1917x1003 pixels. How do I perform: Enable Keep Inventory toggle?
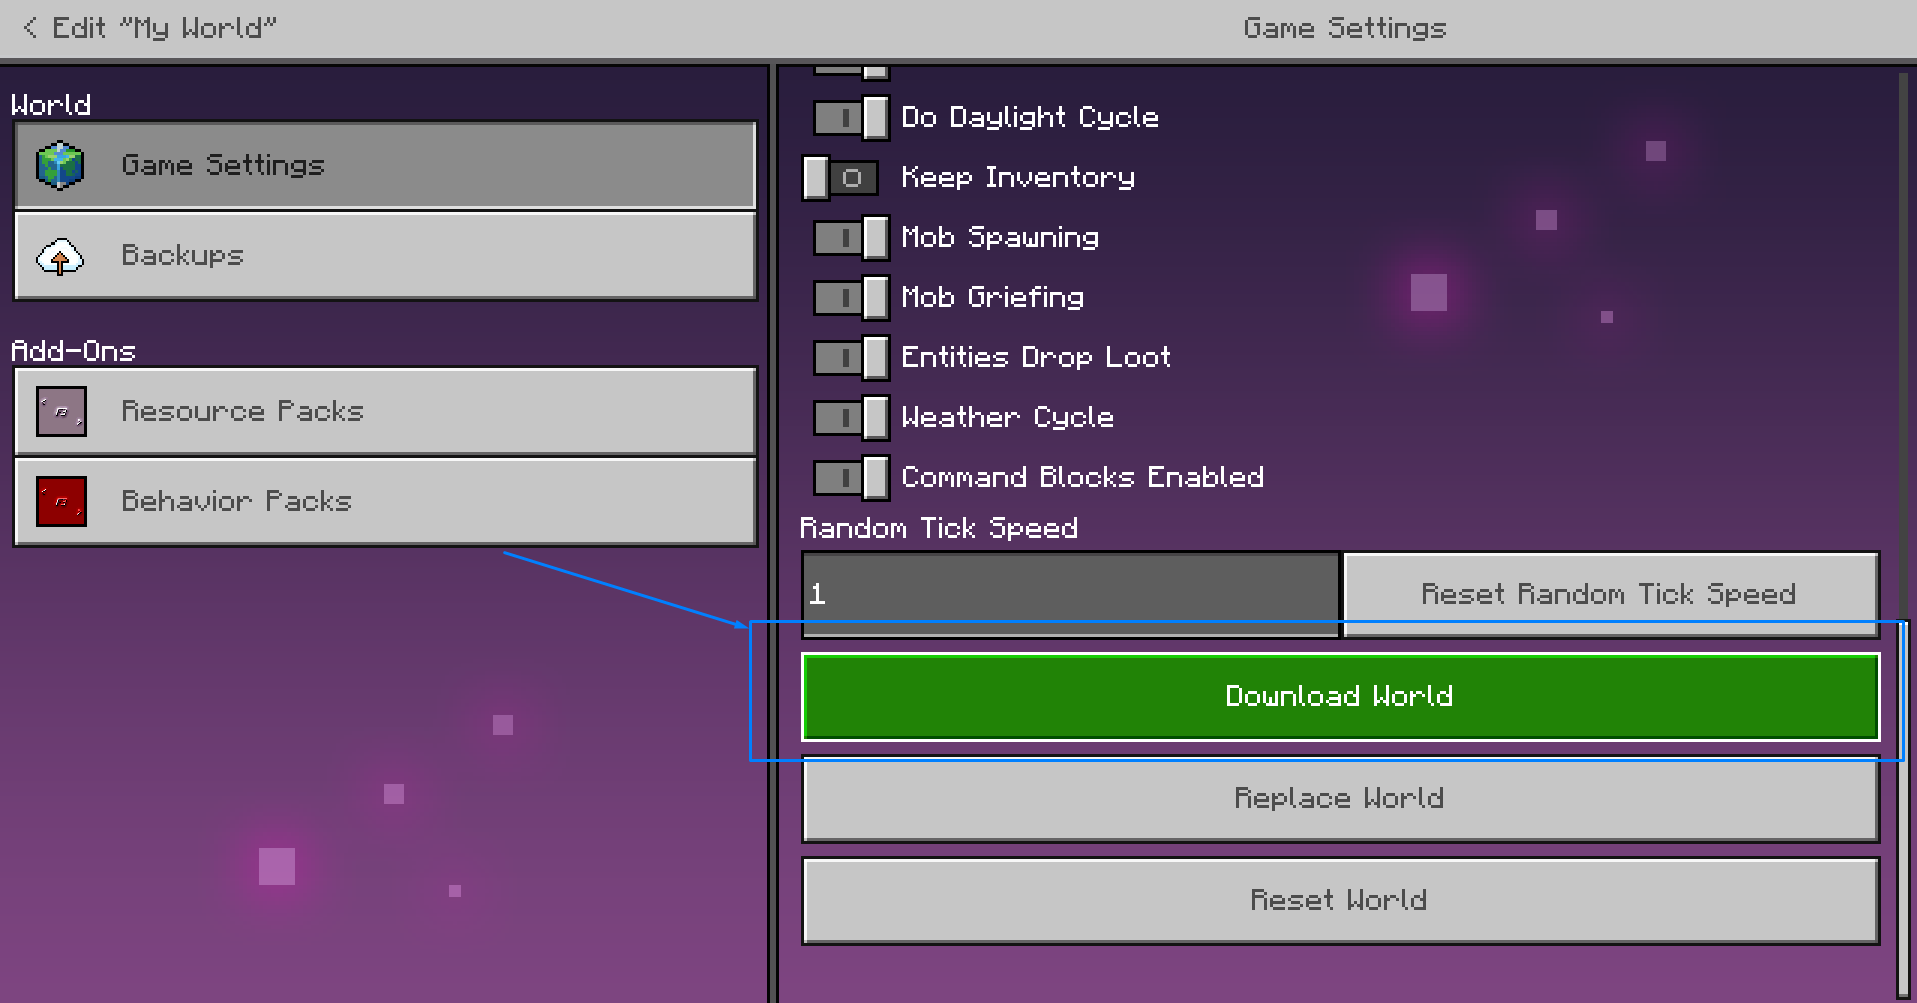(x=841, y=178)
